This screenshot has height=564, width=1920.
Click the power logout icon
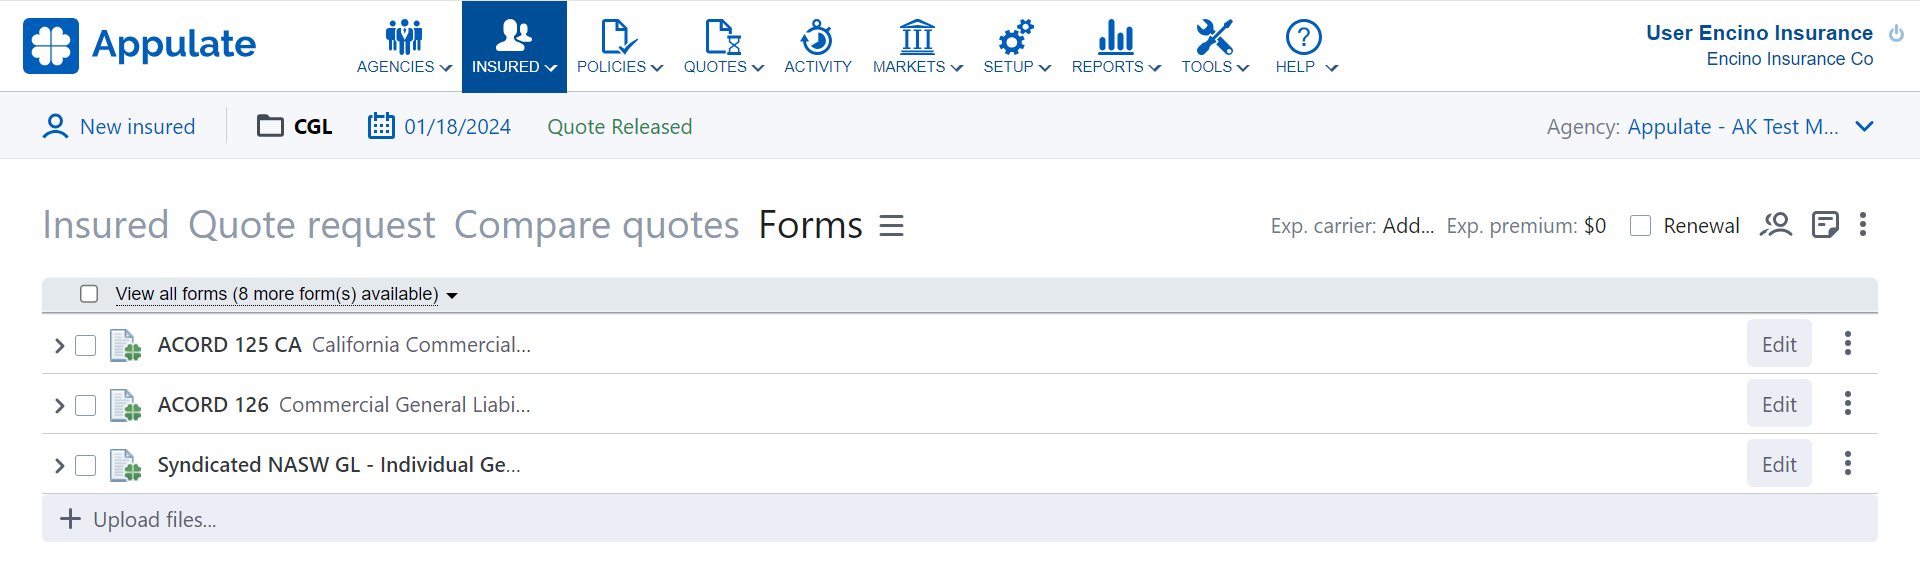[1896, 34]
